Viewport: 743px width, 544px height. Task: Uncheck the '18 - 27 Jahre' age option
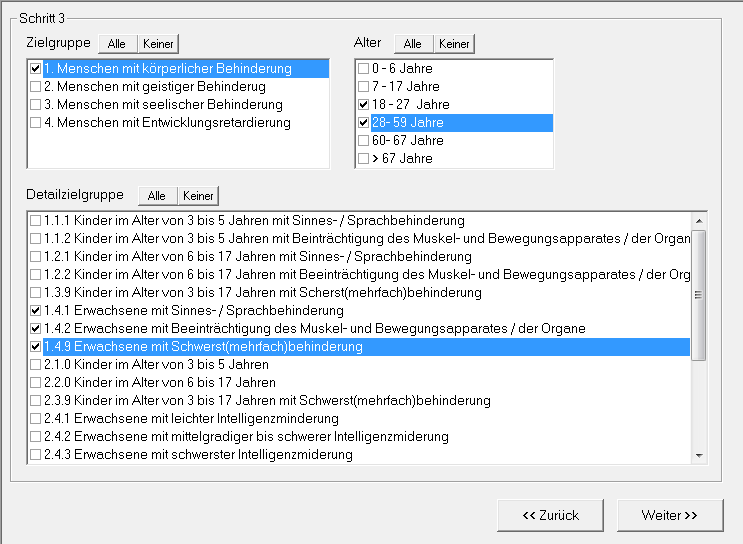click(x=364, y=105)
